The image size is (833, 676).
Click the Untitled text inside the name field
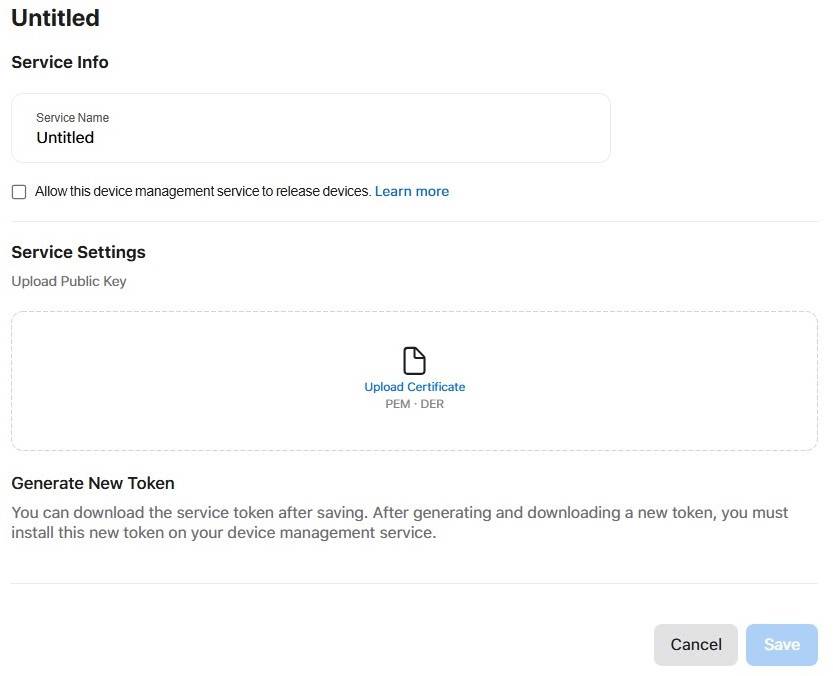click(x=65, y=138)
